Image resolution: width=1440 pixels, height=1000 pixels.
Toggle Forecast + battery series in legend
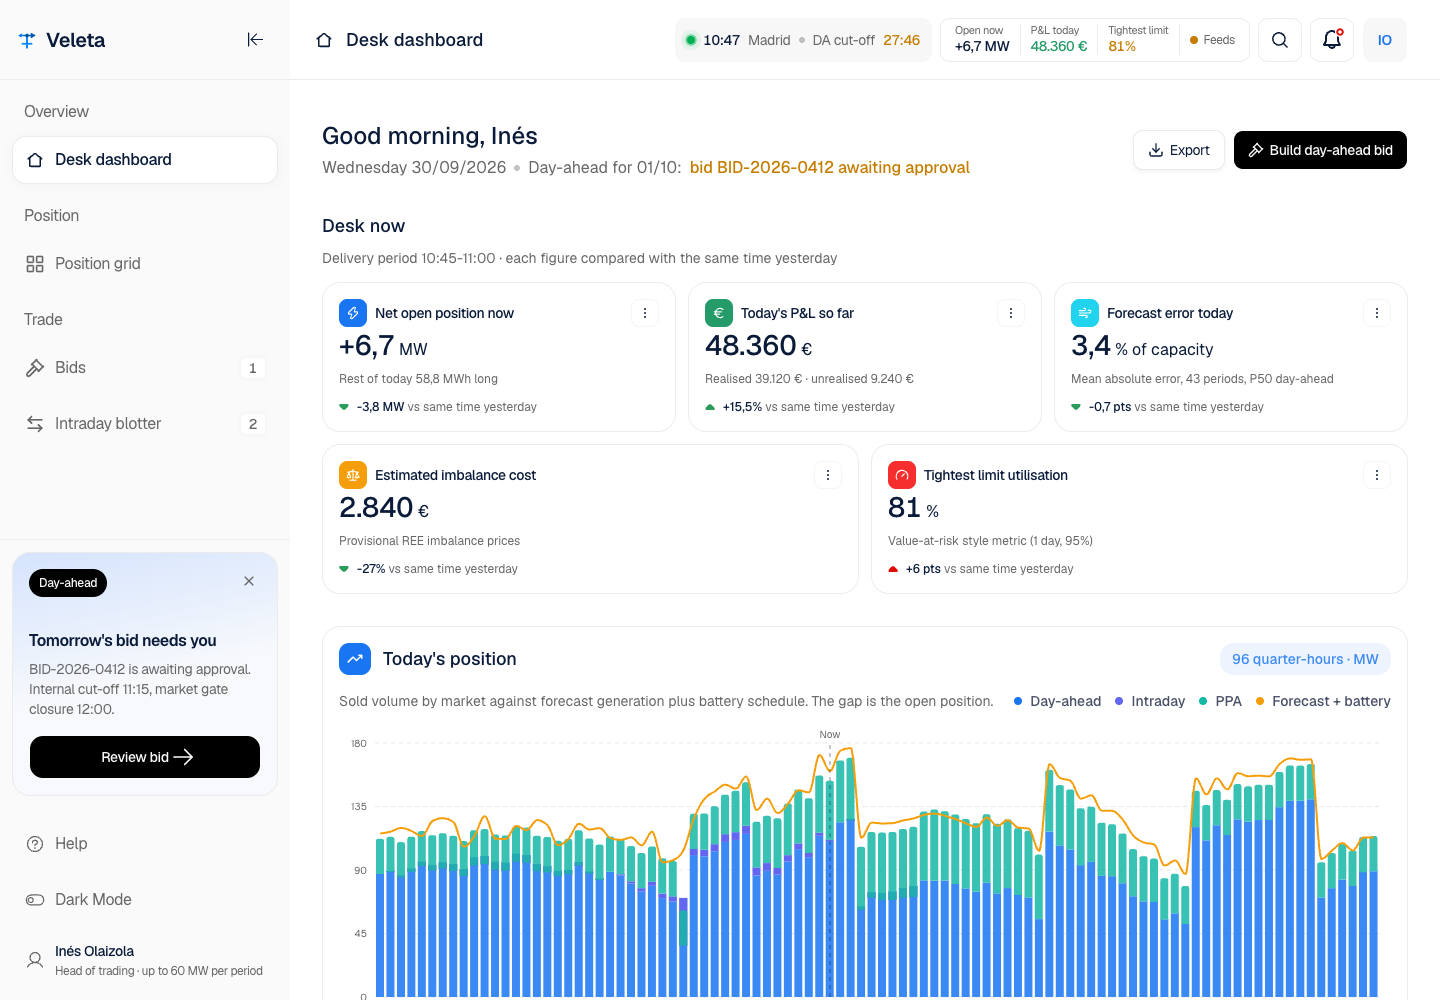[1323, 701]
